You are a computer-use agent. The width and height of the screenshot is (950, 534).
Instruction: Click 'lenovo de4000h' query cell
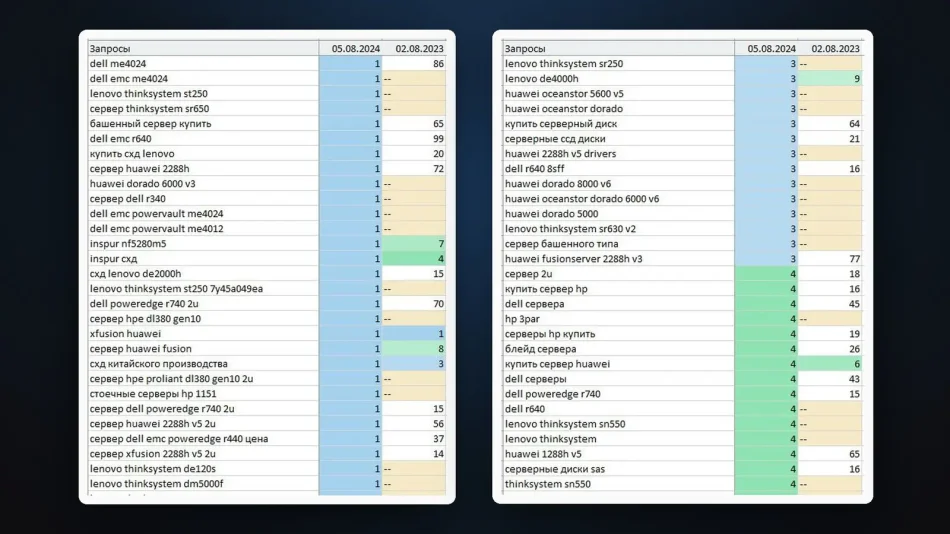coord(619,79)
